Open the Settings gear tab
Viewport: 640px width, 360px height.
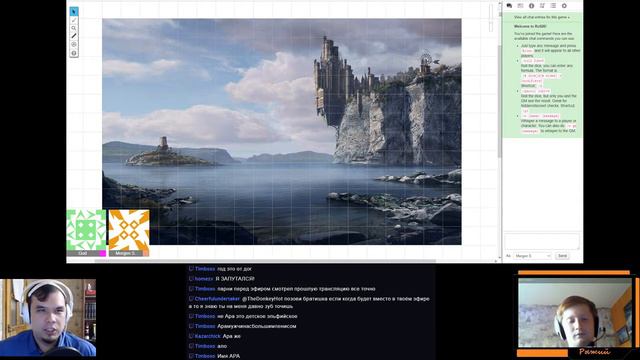click(x=564, y=6)
